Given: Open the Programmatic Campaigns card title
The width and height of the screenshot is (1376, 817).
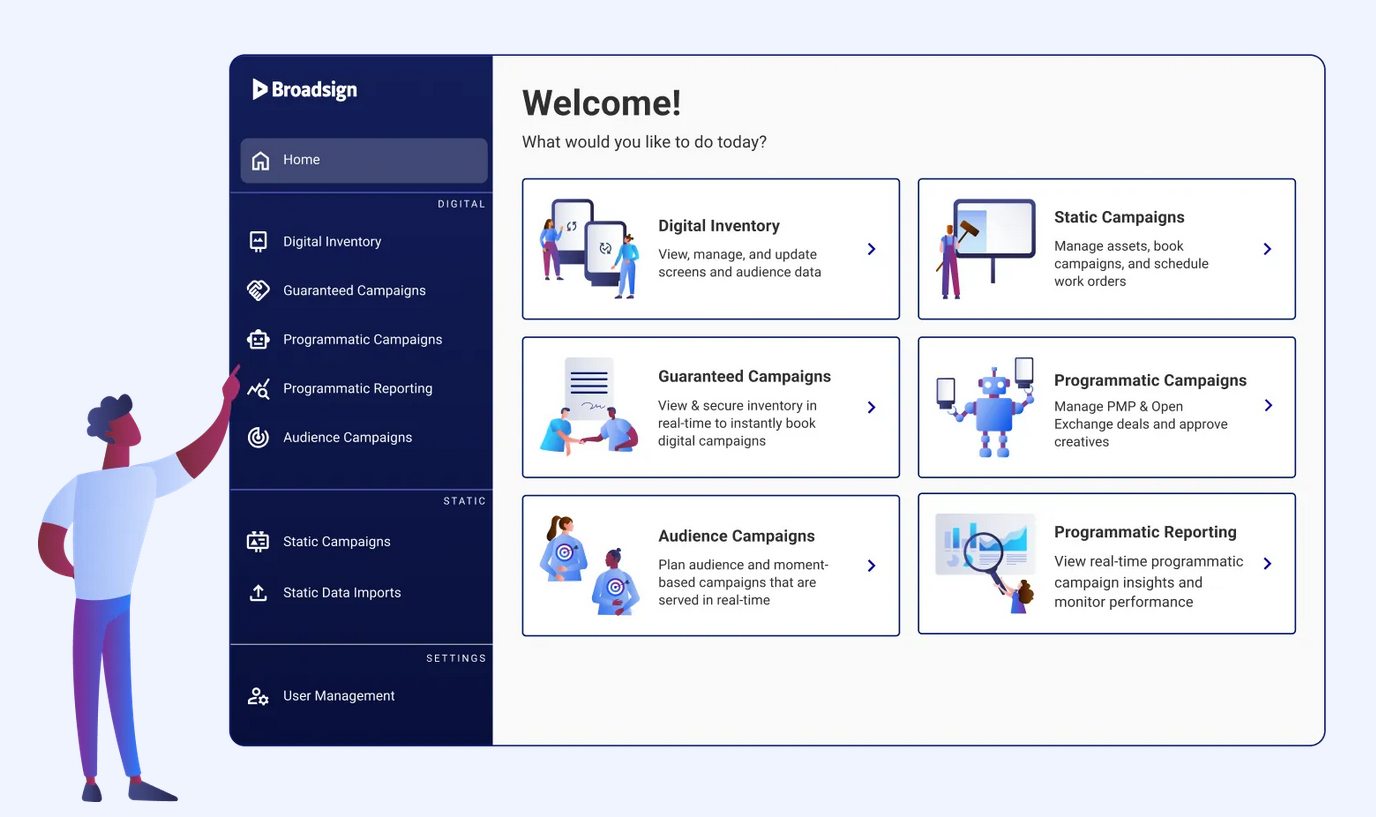Looking at the screenshot, I should [1150, 380].
